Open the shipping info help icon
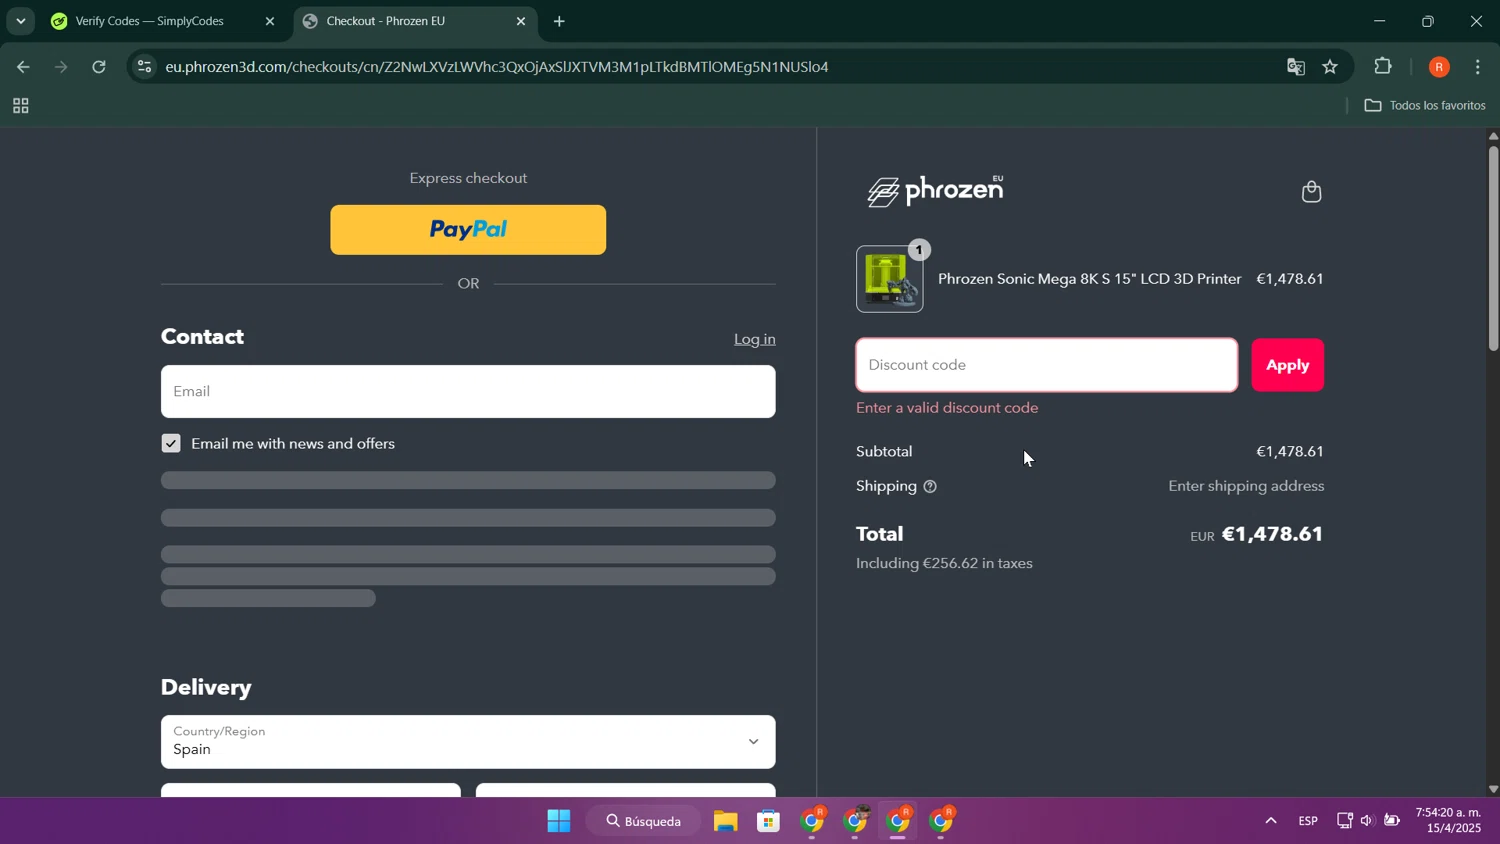This screenshot has width=1500, height=844. tap(930, 487)
